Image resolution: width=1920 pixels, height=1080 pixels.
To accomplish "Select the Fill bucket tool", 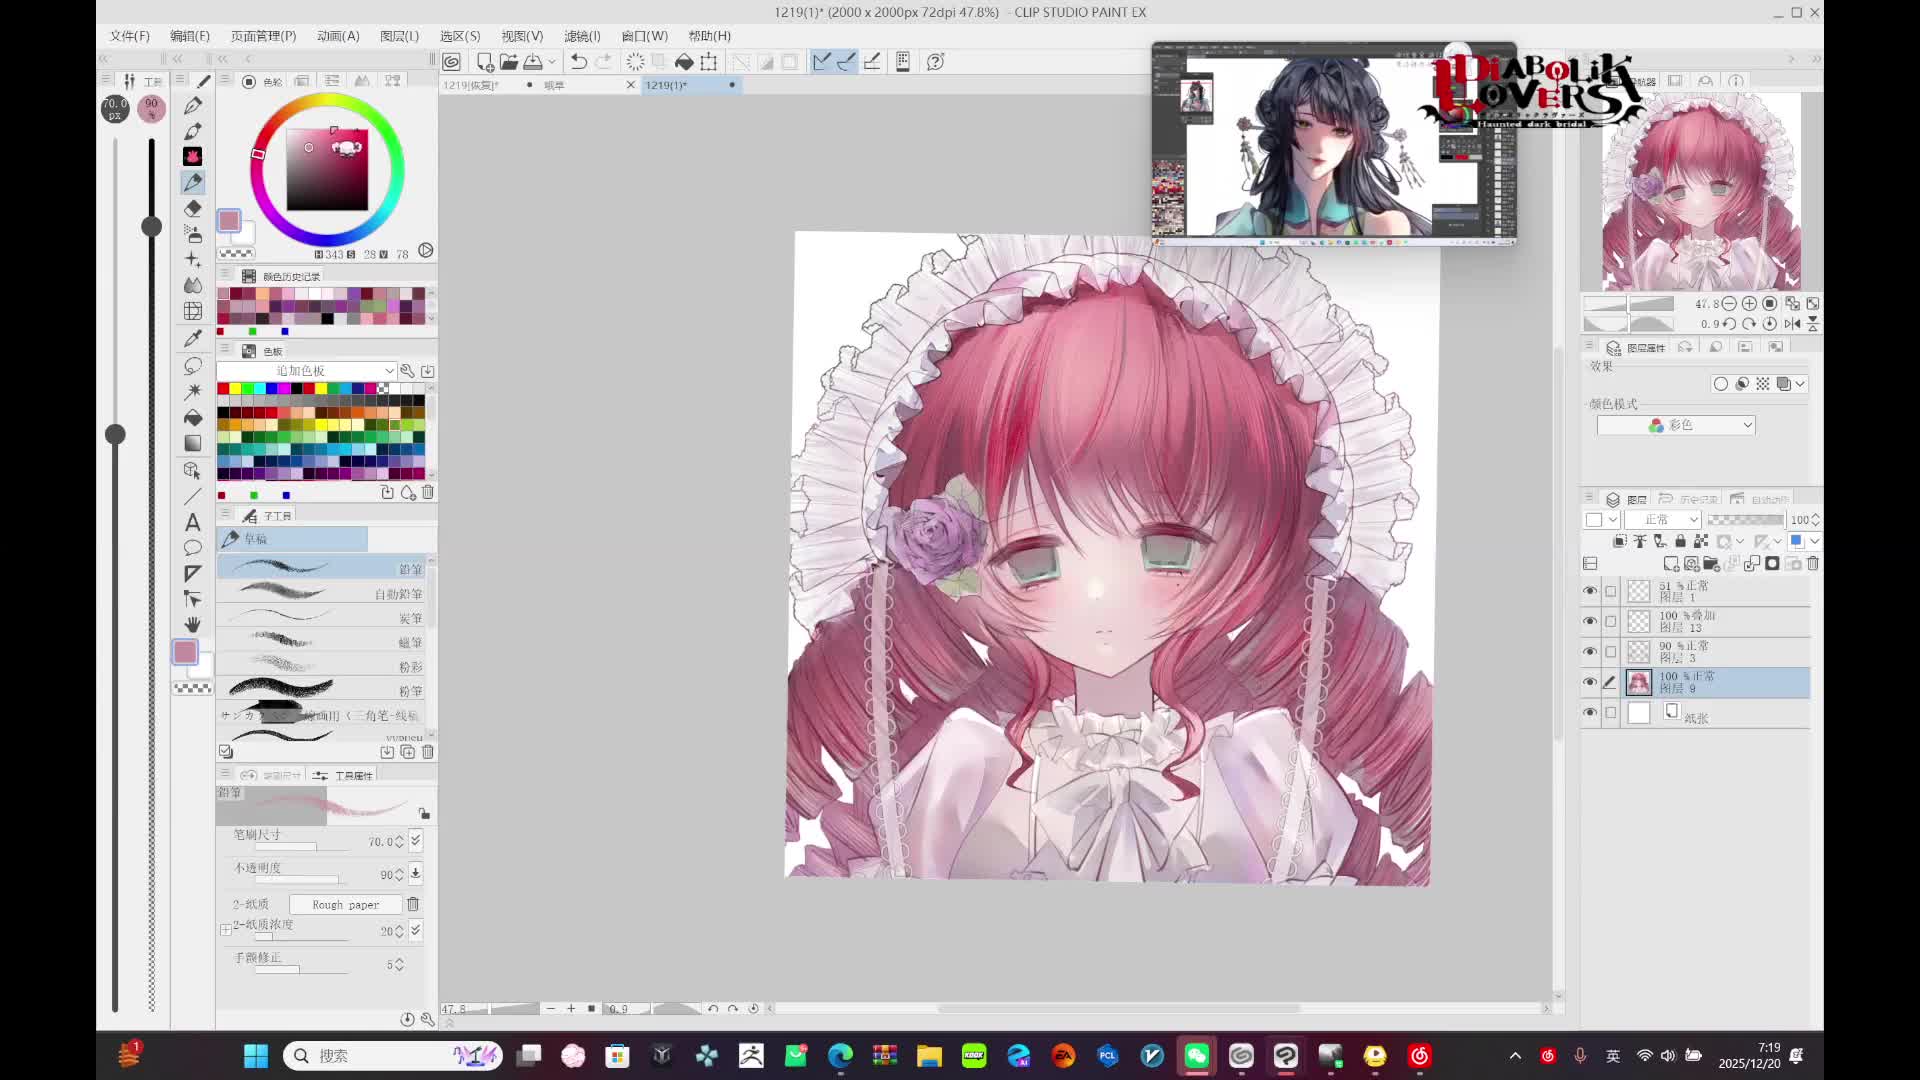I will [193, 417].
